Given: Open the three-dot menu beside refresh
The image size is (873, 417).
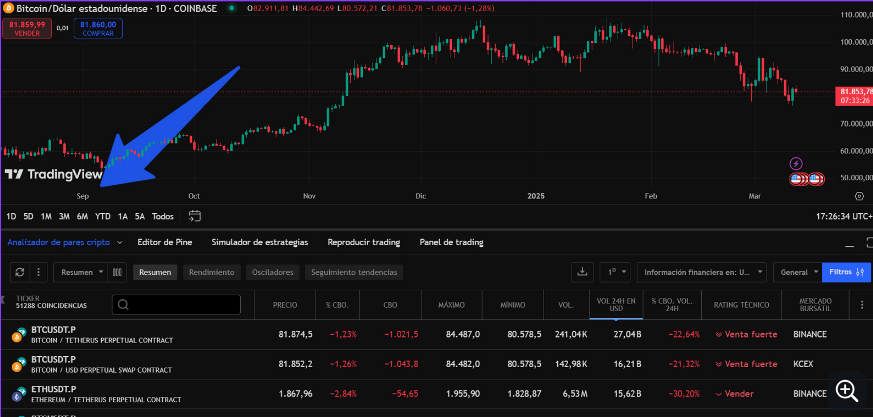Looking at the screenshot, I should pyautogui.click(x=39, y=272).
